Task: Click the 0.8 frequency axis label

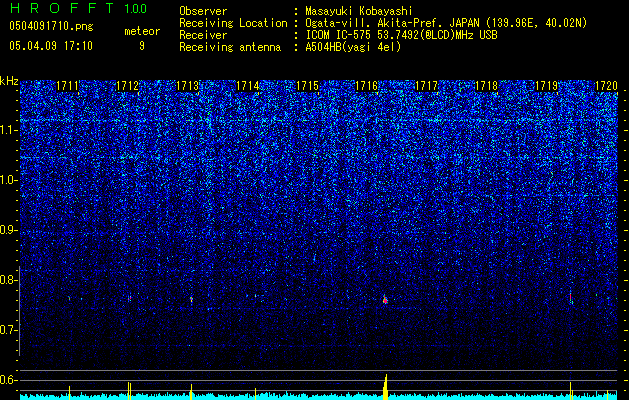Action: click(x=8, y=280)
